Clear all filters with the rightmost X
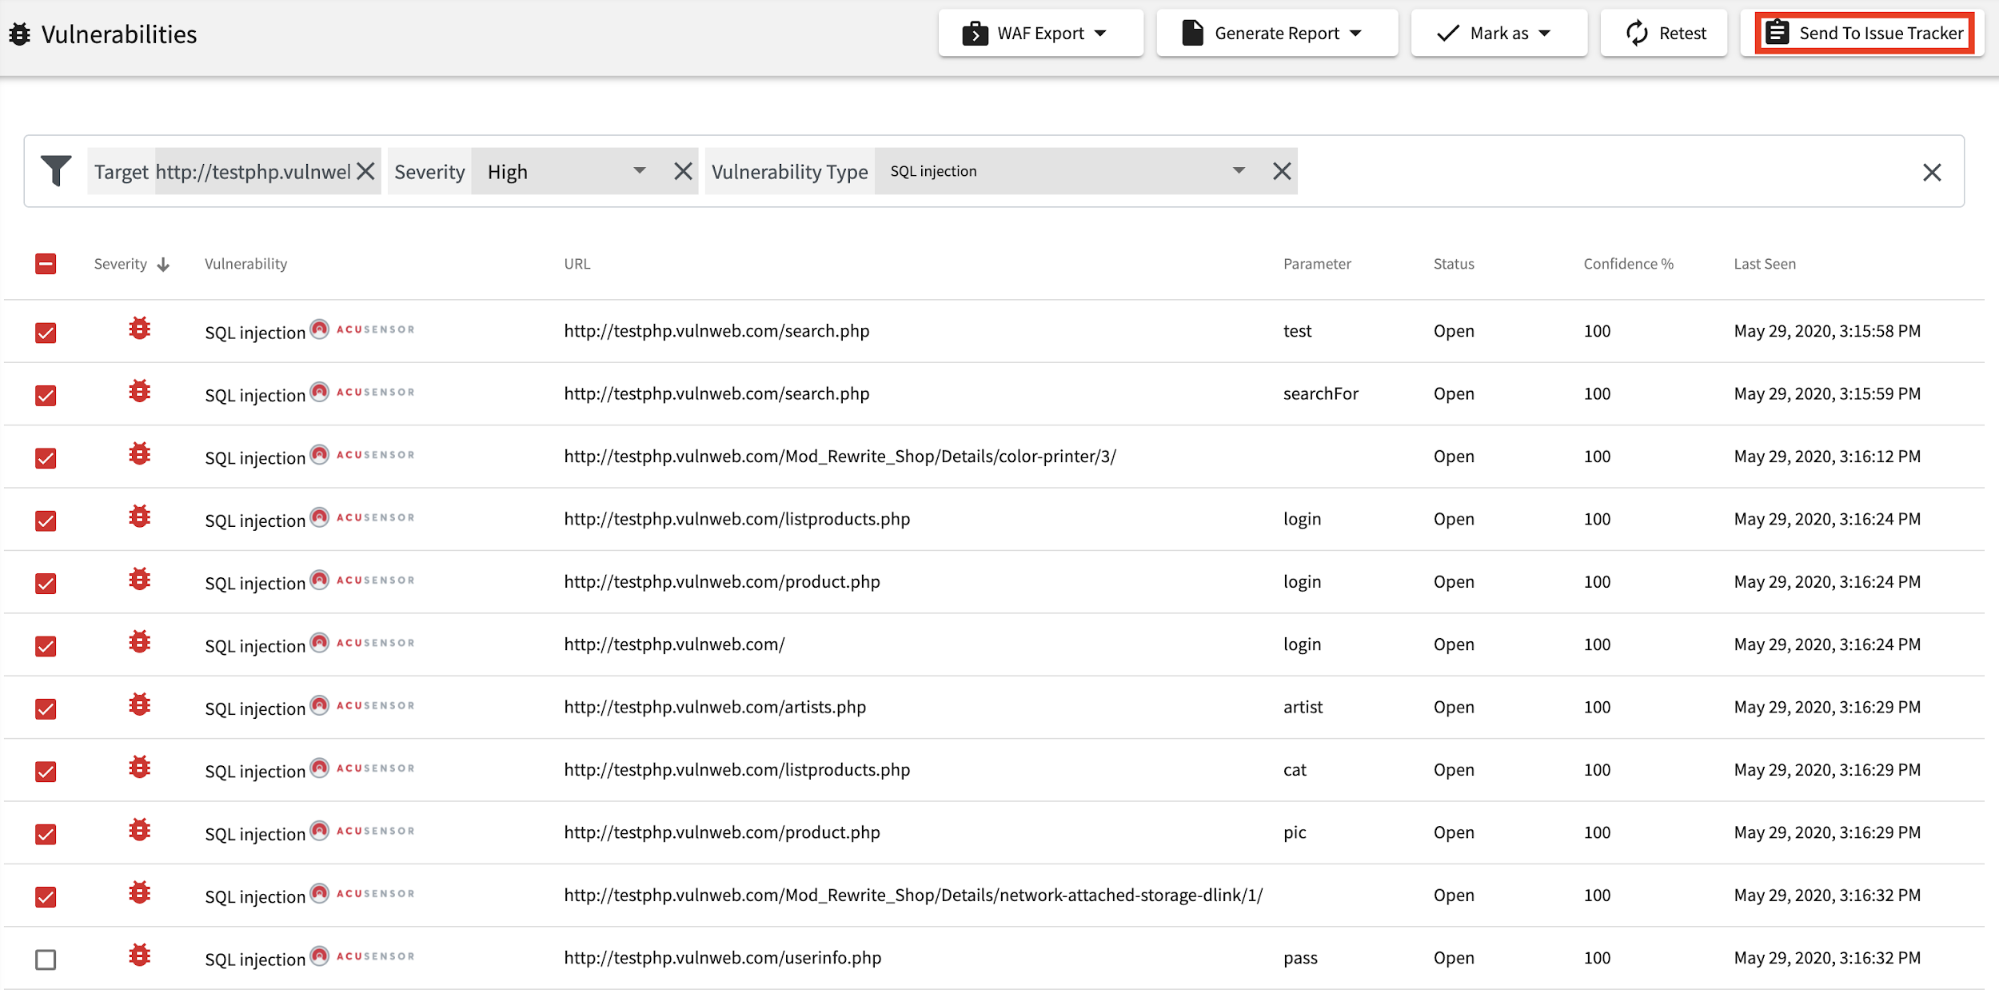This screenshot has width=1999, height=990. pos(1932,172)
